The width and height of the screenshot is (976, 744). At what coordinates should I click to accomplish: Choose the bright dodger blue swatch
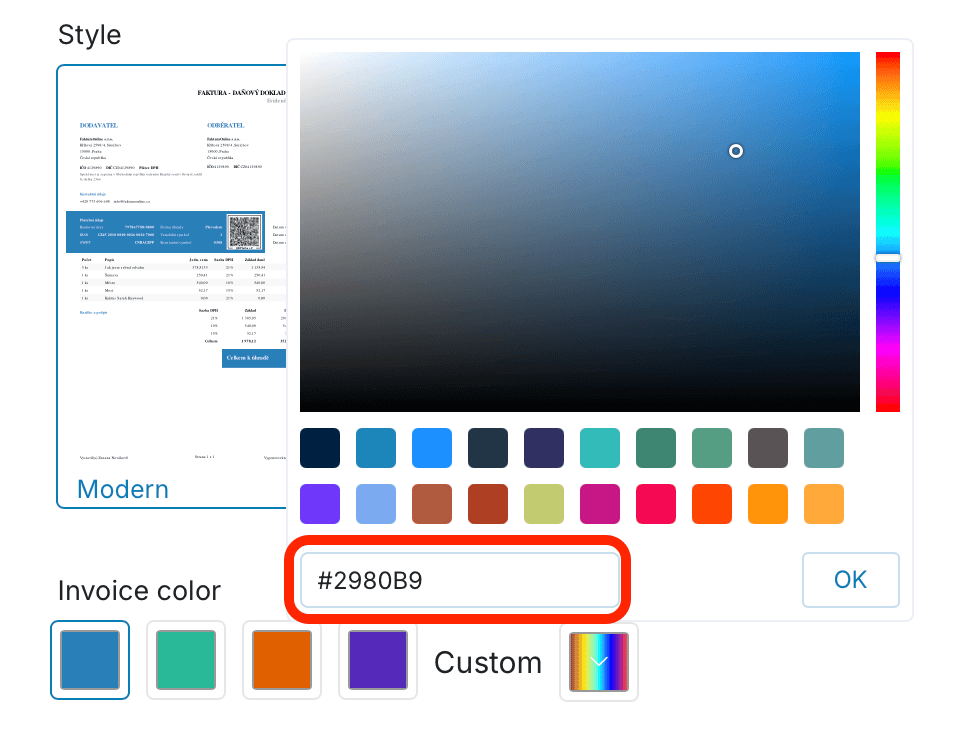(432, 448)
